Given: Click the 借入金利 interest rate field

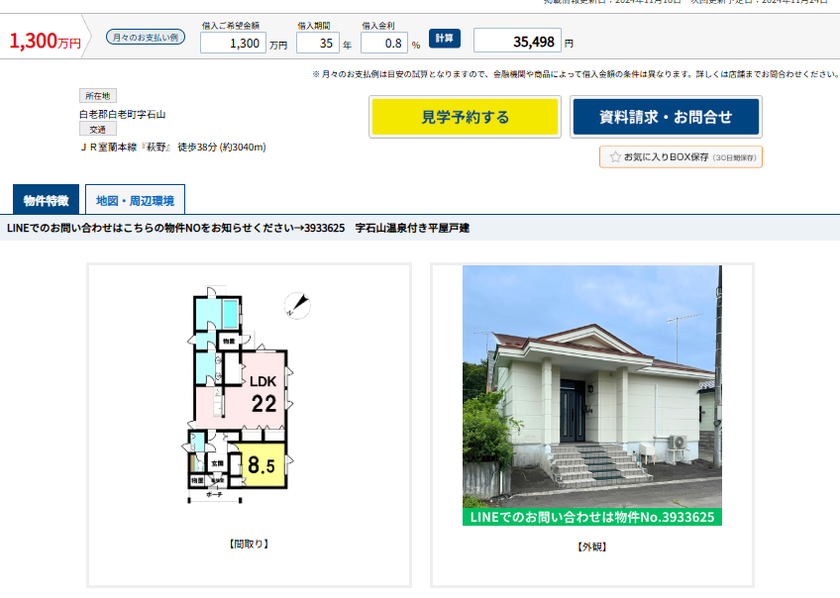Looking at the screenshot, I should 383,43.
